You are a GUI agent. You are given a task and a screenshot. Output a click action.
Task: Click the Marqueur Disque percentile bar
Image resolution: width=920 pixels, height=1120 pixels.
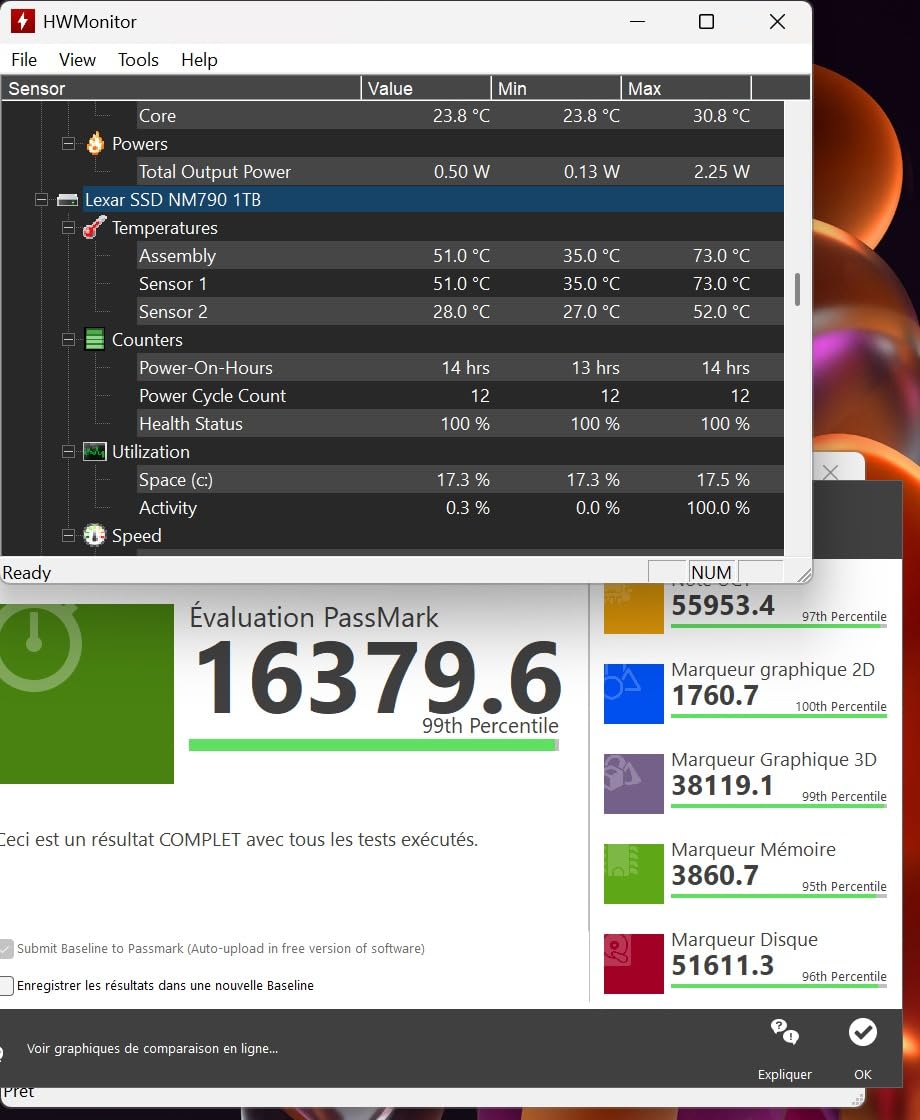[x=779, y=986]
